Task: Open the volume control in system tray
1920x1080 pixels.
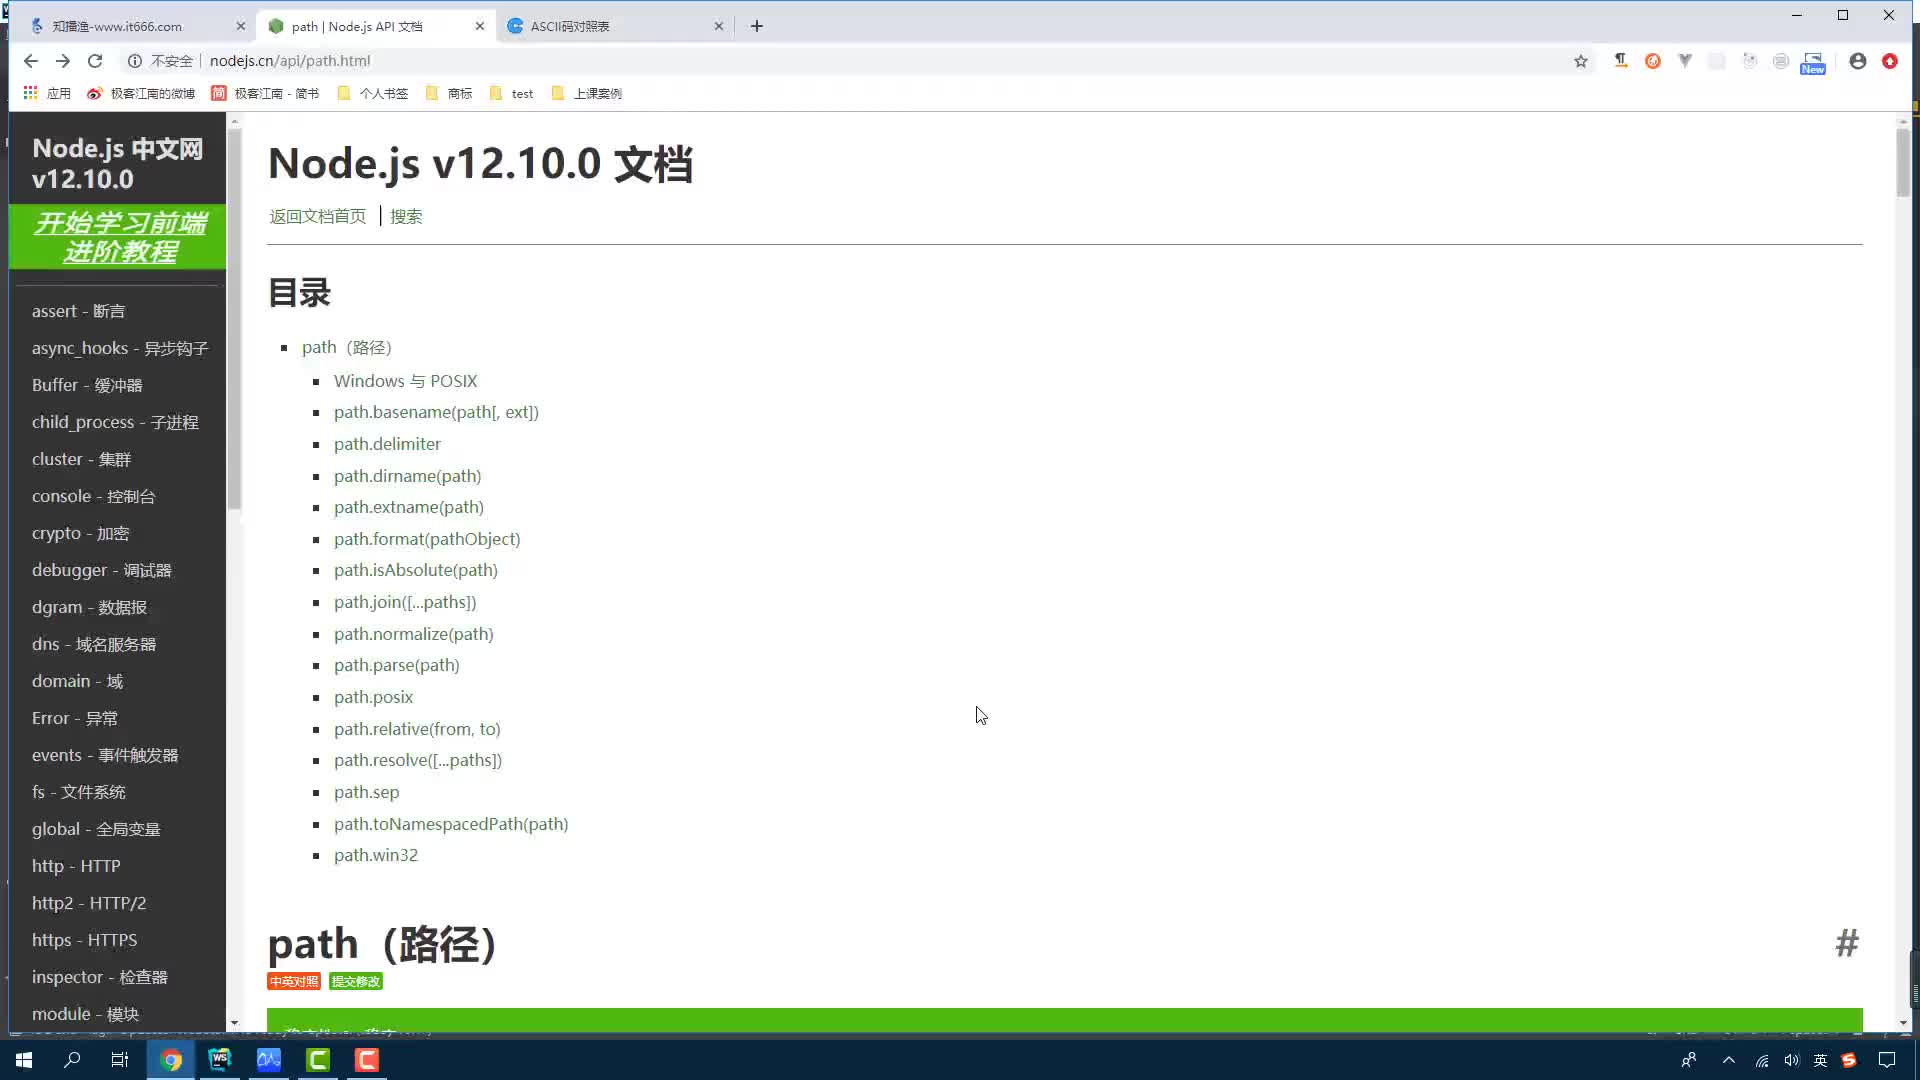Action: pos(1791,1060)
